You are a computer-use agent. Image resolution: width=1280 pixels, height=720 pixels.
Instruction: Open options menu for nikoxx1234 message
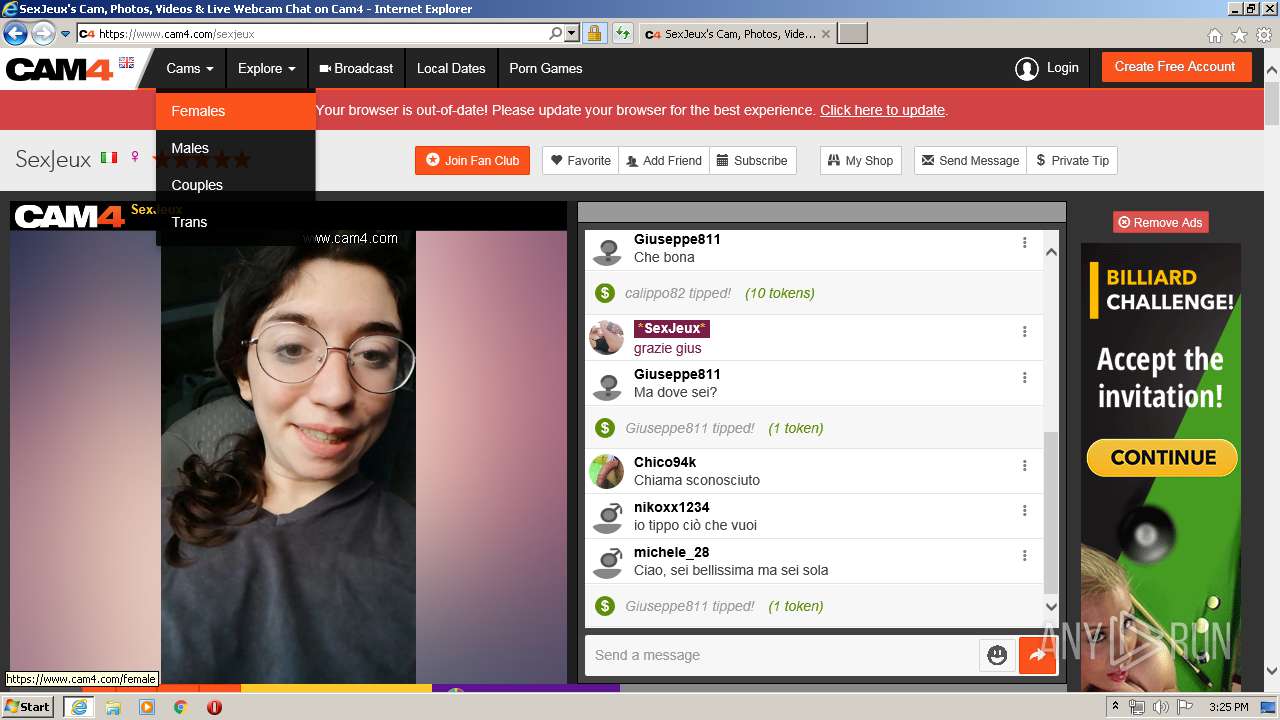pos(1024,511)
